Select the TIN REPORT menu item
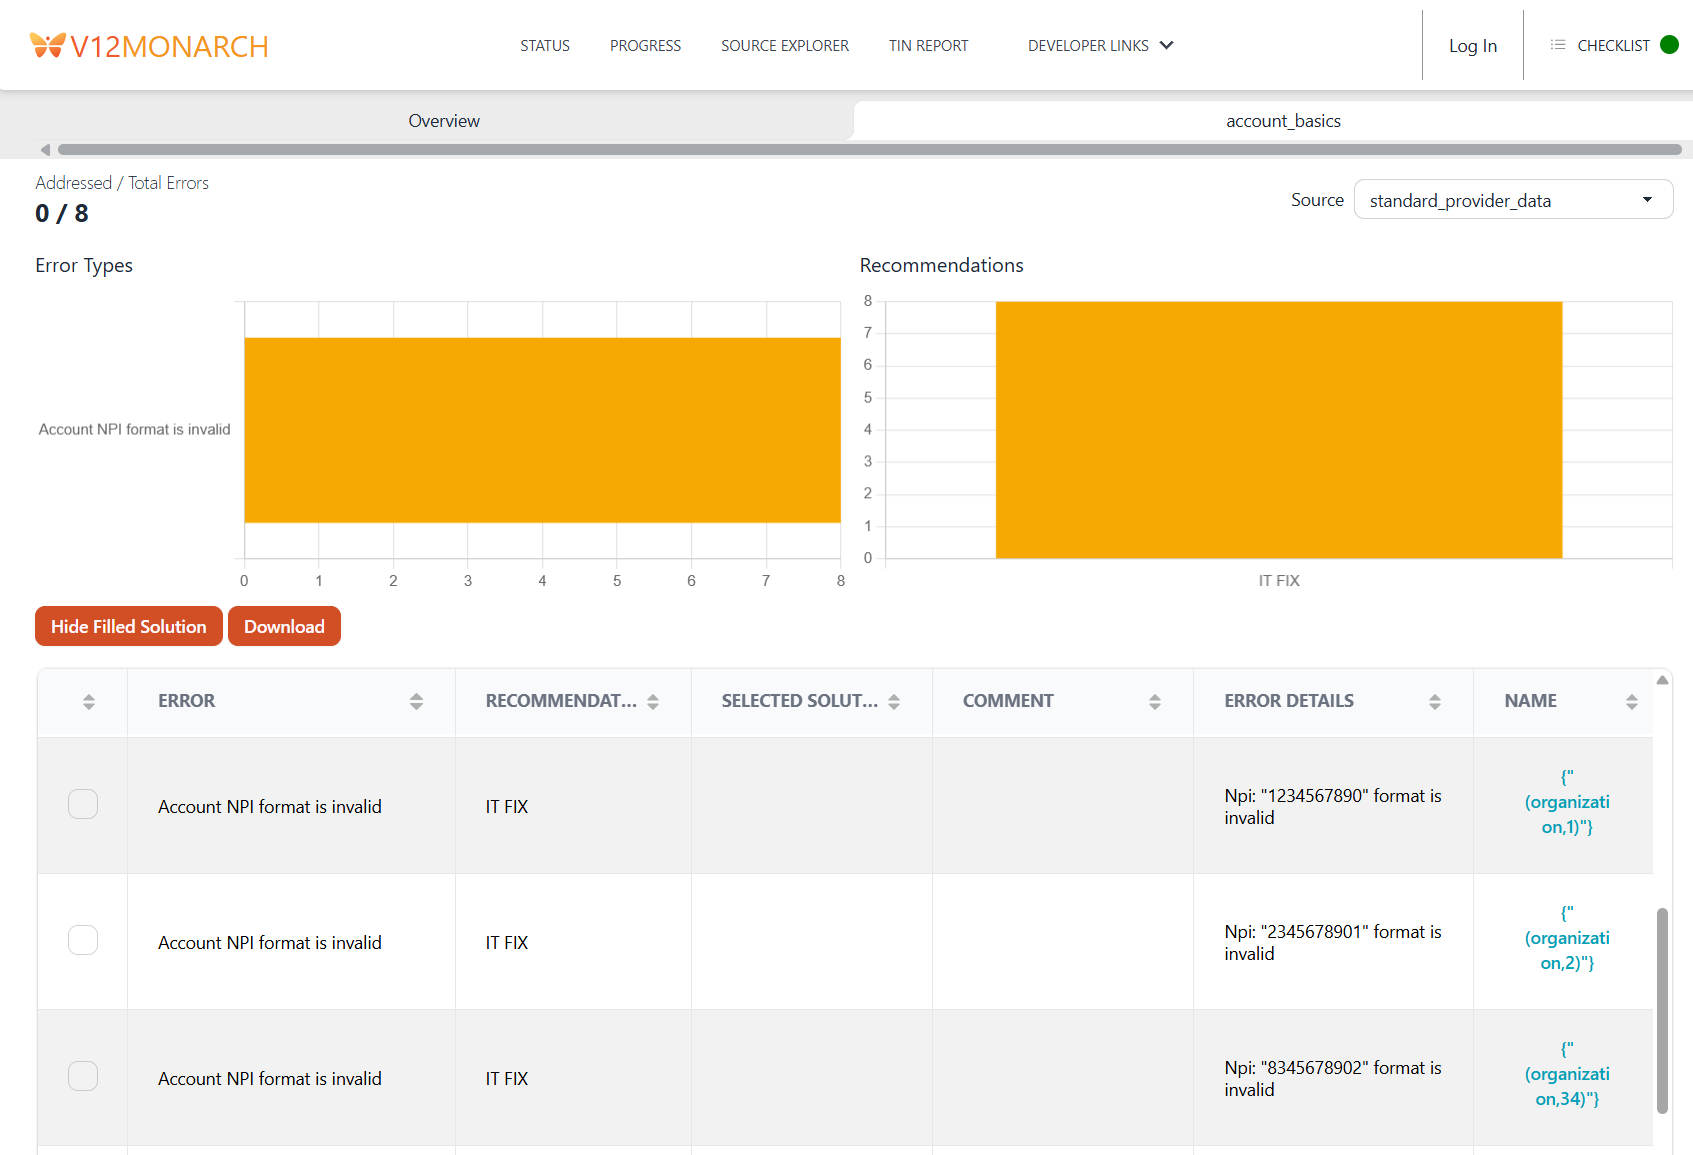This screenshot has height=1155, width=1693. click(x=928, y=45)
